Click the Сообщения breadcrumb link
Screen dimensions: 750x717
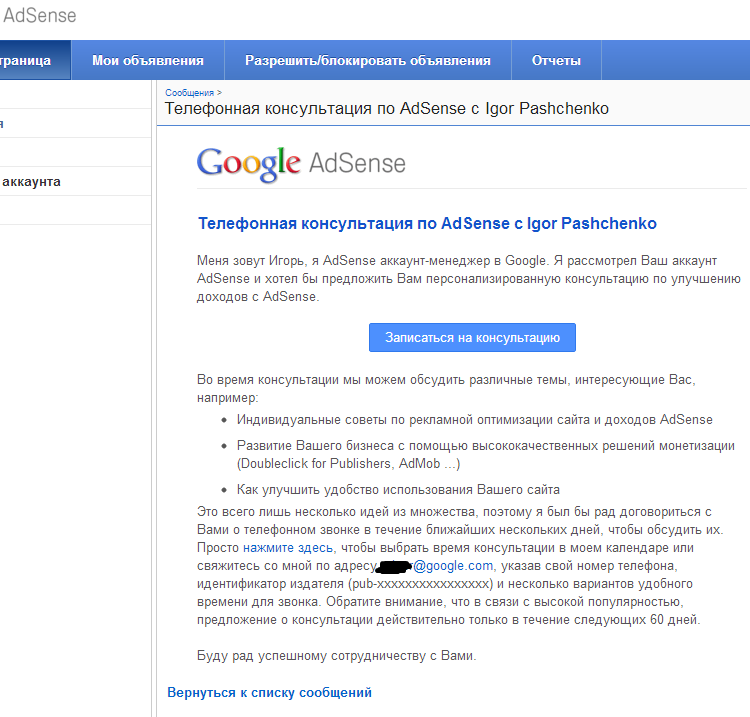coord(189,93)
